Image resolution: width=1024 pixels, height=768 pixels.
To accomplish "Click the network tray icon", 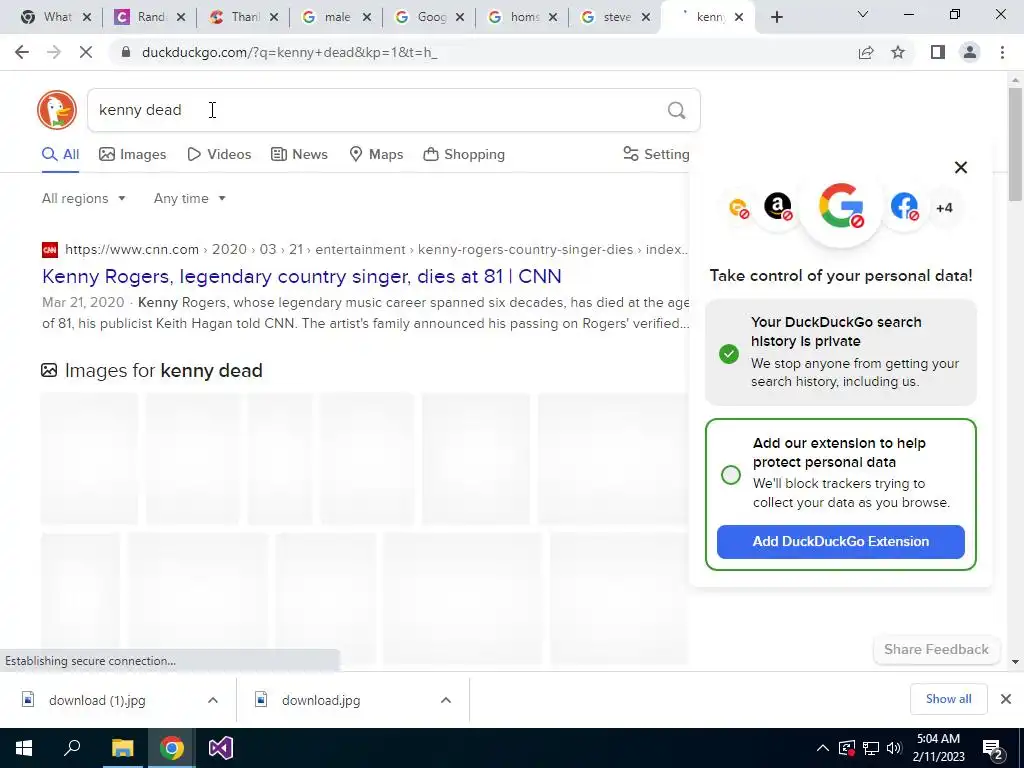I will [x=871, y=748].
